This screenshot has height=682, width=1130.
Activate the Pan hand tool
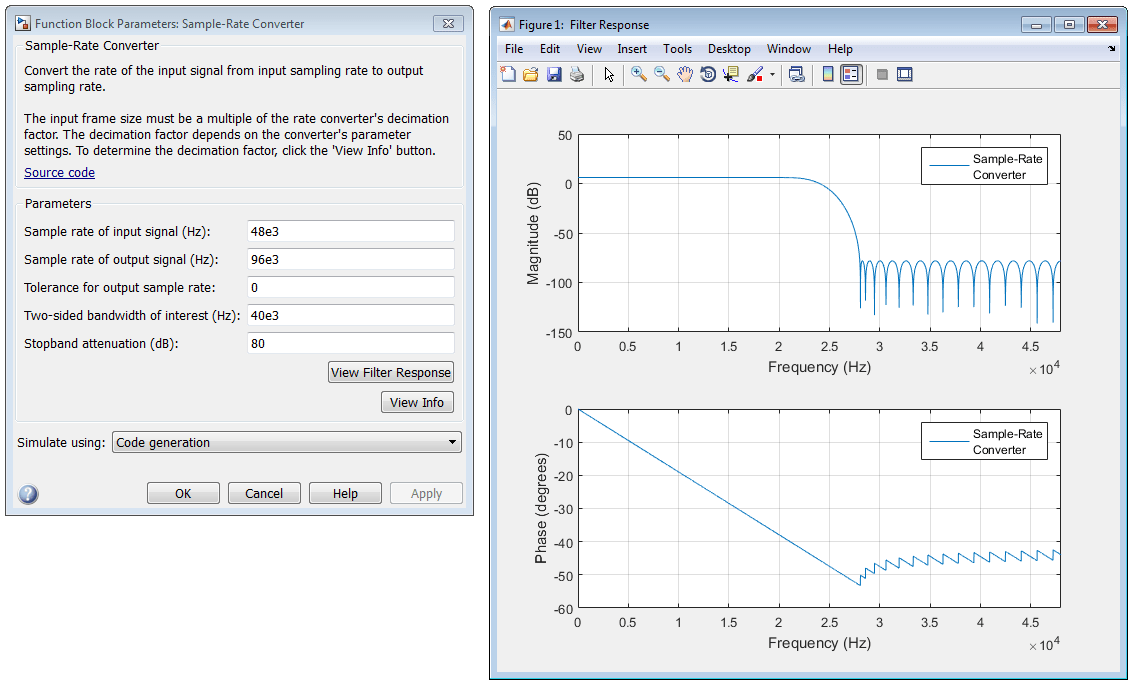tap(685, 74)
